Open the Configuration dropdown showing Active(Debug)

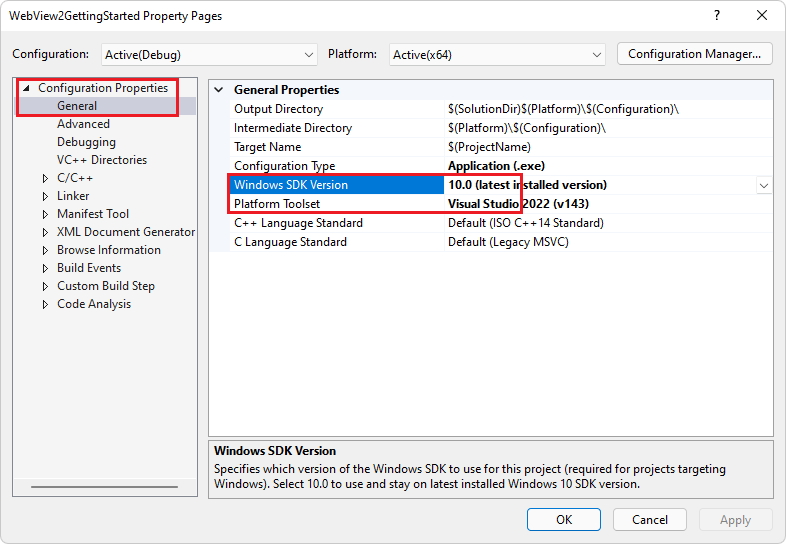(209, 55)
